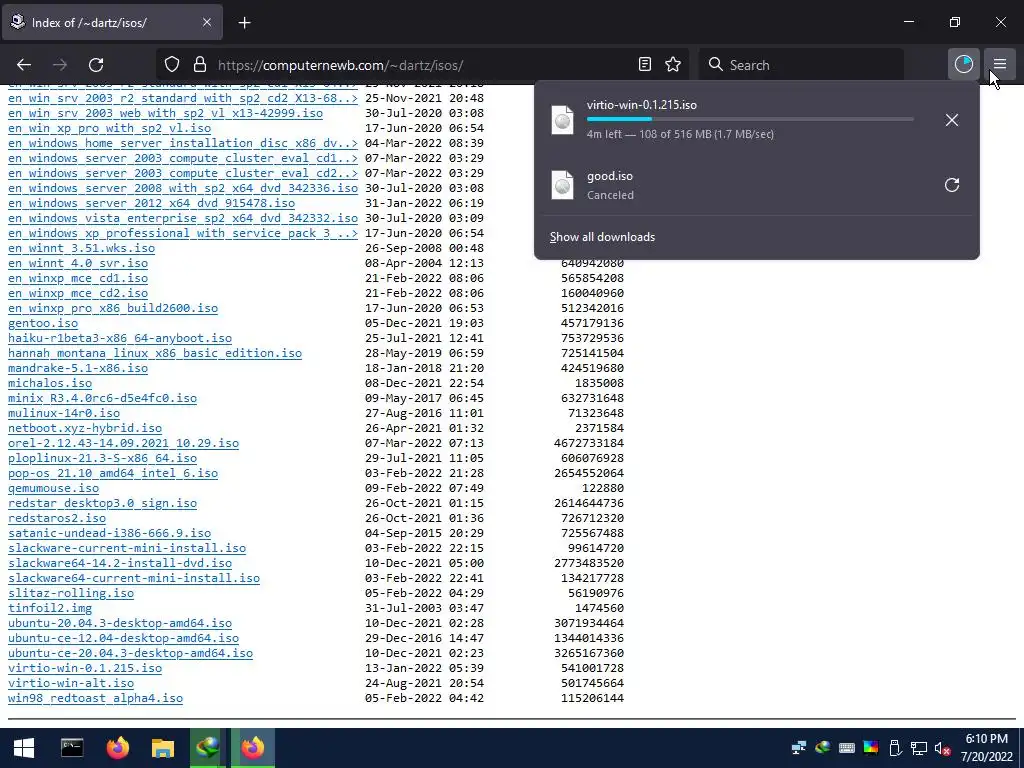The height and width of the screenshot is (768, 1024).
Task: Click the download progress bar for virtio-win
Action: (x=750, y=119)
